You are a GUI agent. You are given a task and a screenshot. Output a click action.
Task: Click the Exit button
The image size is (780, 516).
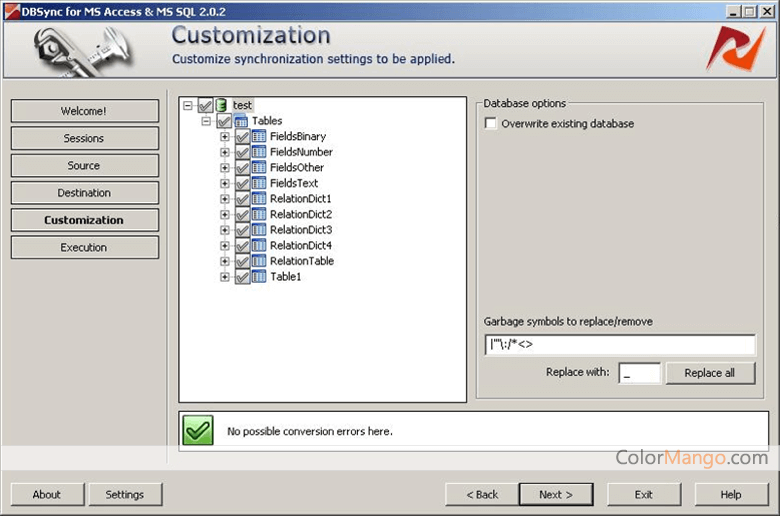coord(644,495)
